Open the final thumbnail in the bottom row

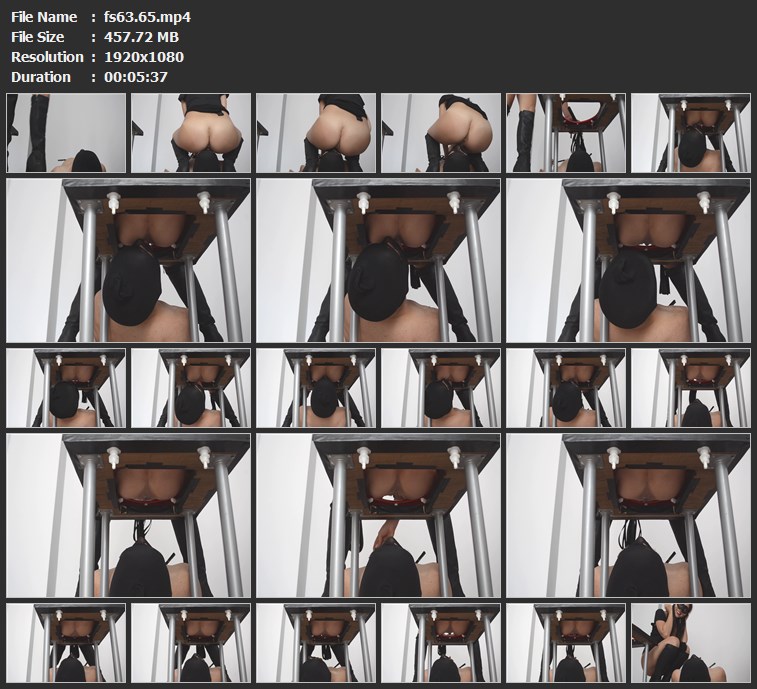(x=691, y=643)
